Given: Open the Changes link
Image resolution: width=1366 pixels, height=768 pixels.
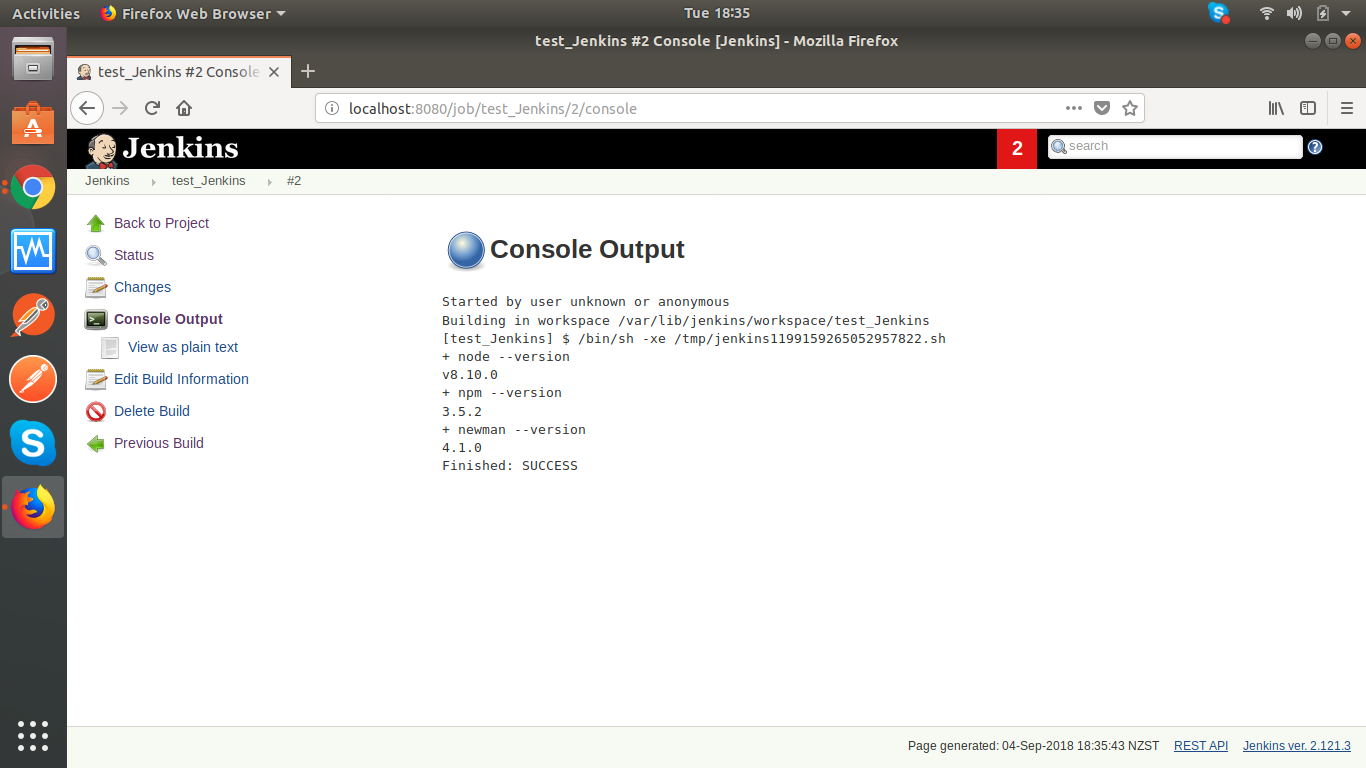Looking at the screenshot, I should click(x=142, y=287).
